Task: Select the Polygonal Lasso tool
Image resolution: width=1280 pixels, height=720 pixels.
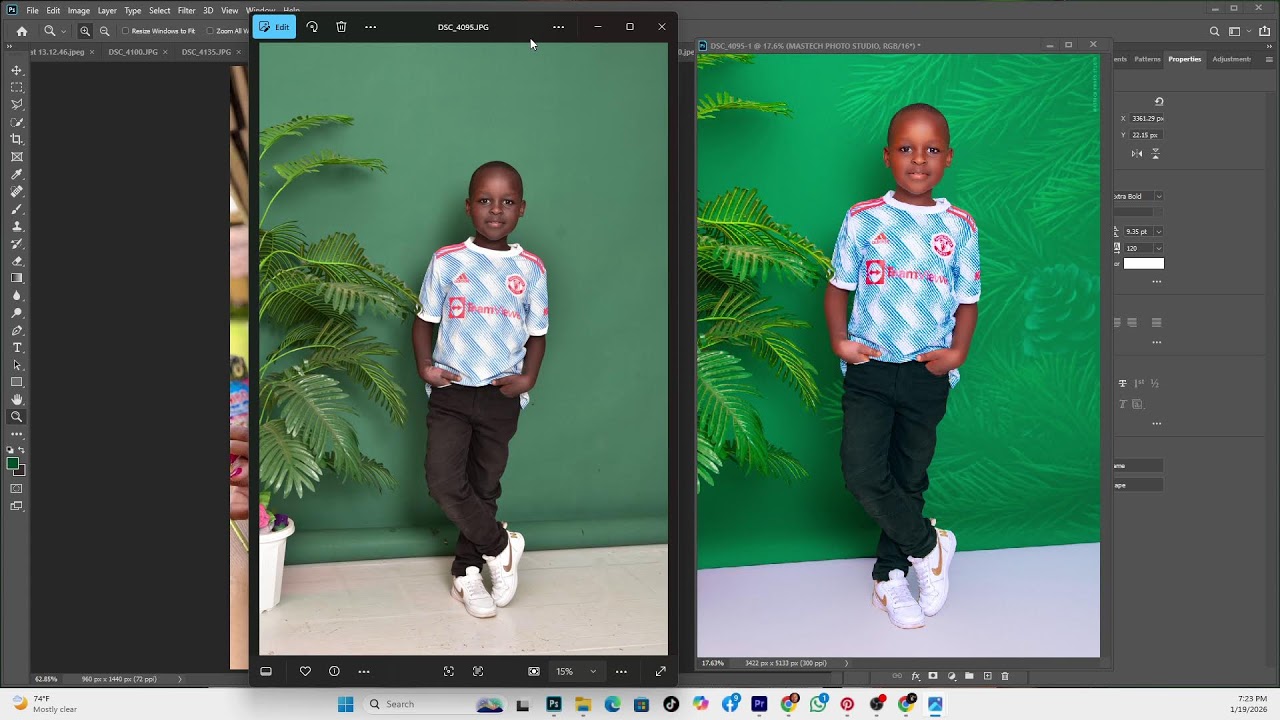Action: [x=17, y=104]
